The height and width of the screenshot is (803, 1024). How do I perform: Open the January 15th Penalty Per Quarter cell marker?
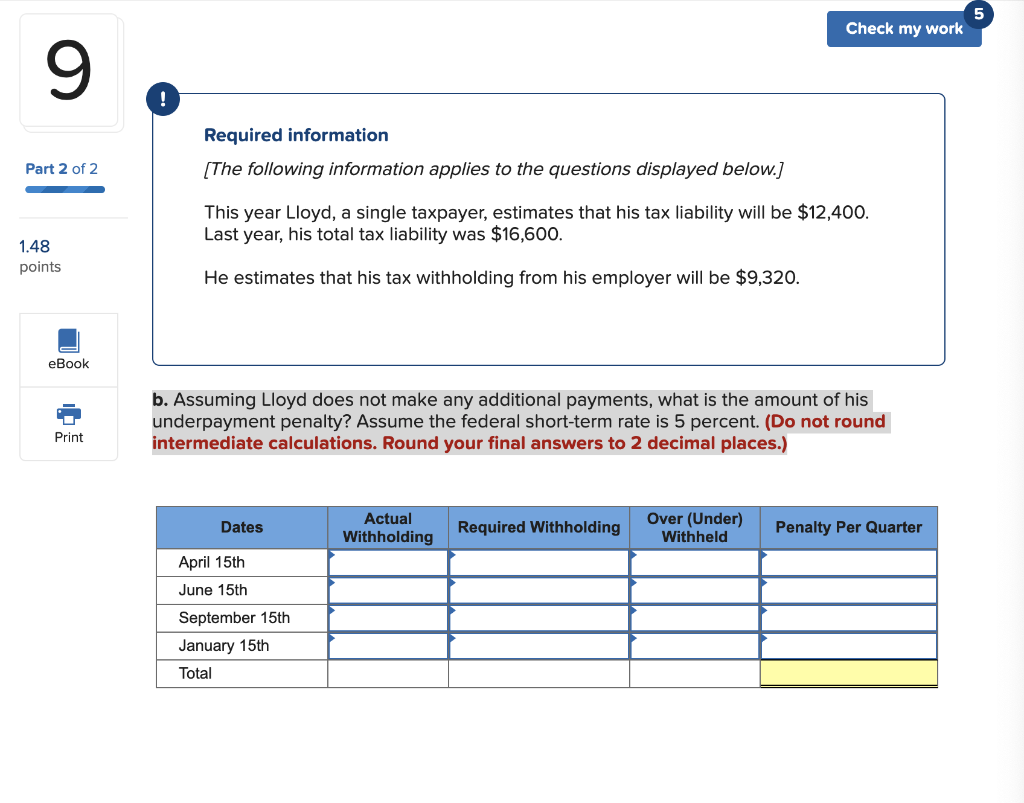click(848, 646)
